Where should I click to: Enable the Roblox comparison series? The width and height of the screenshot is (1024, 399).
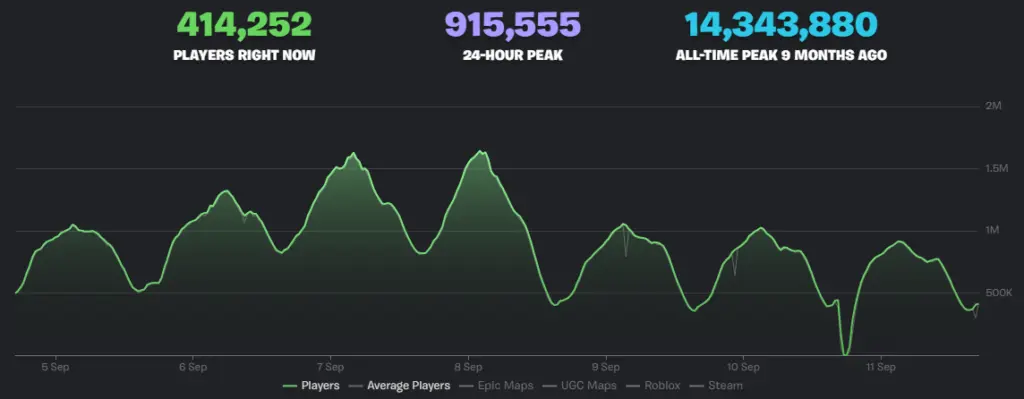(x=653, y=385)
